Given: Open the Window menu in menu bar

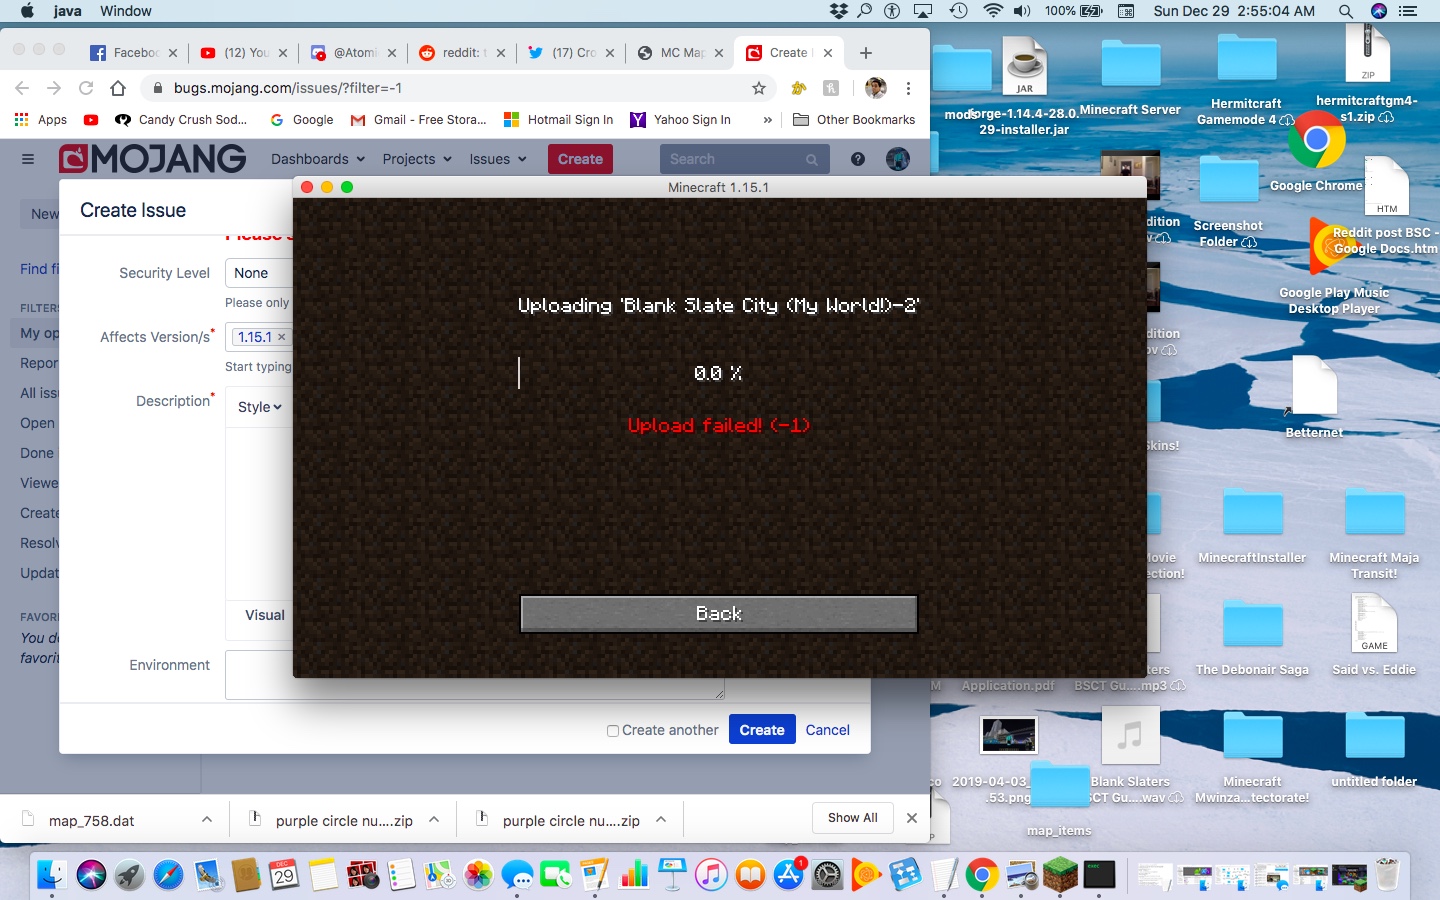Looking at the screenshot, I should [x=126, y=11].
